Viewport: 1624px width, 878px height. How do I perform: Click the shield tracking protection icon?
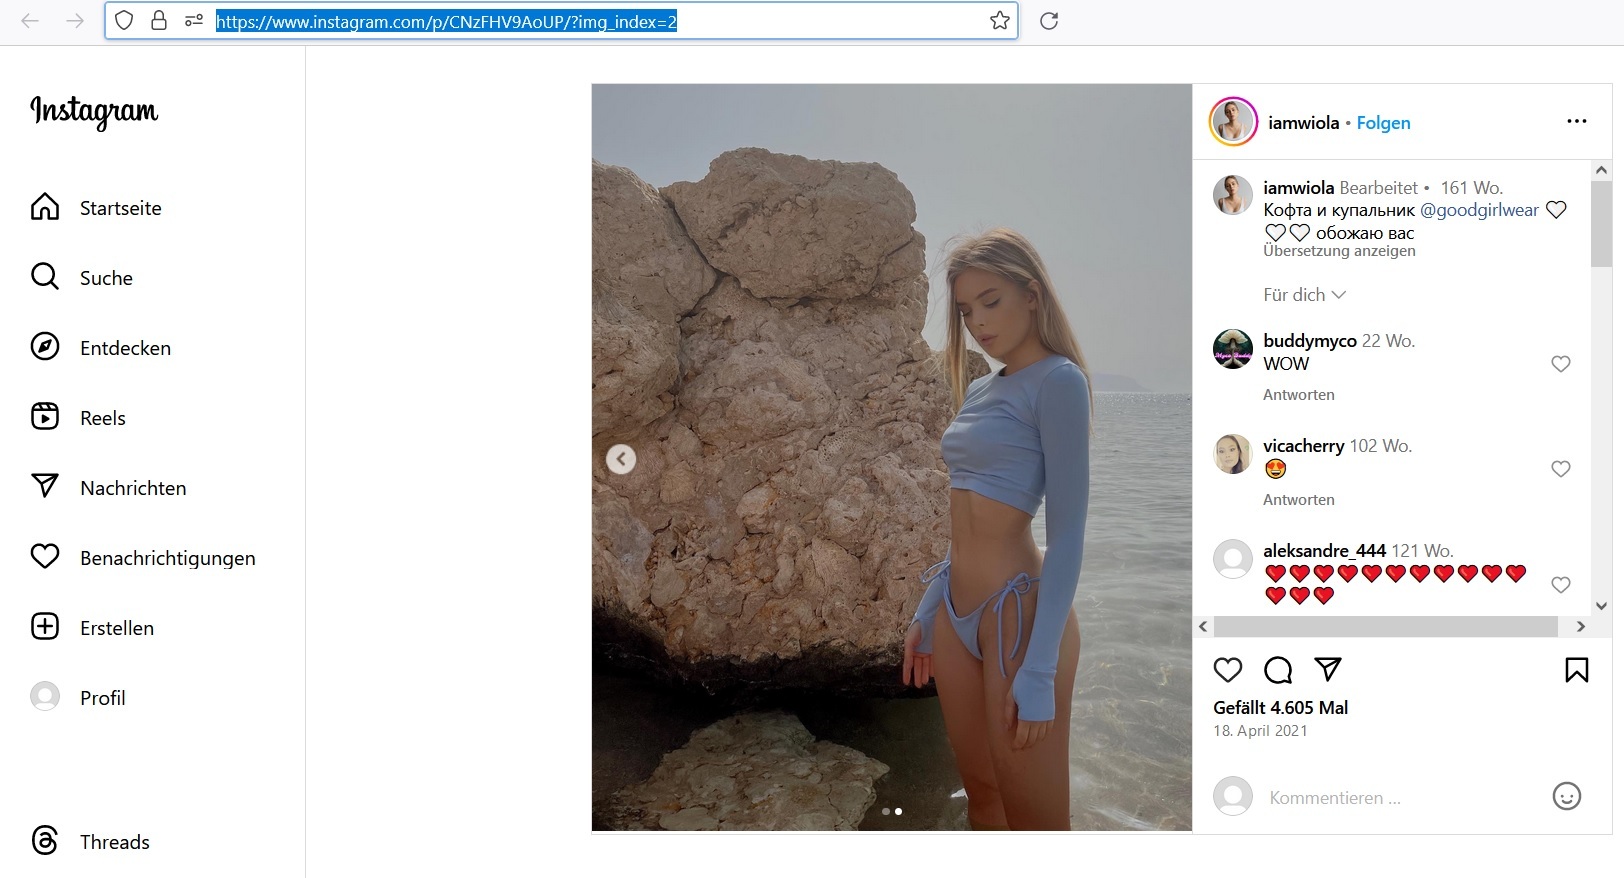pyautogui.click(x=124, y=21)
